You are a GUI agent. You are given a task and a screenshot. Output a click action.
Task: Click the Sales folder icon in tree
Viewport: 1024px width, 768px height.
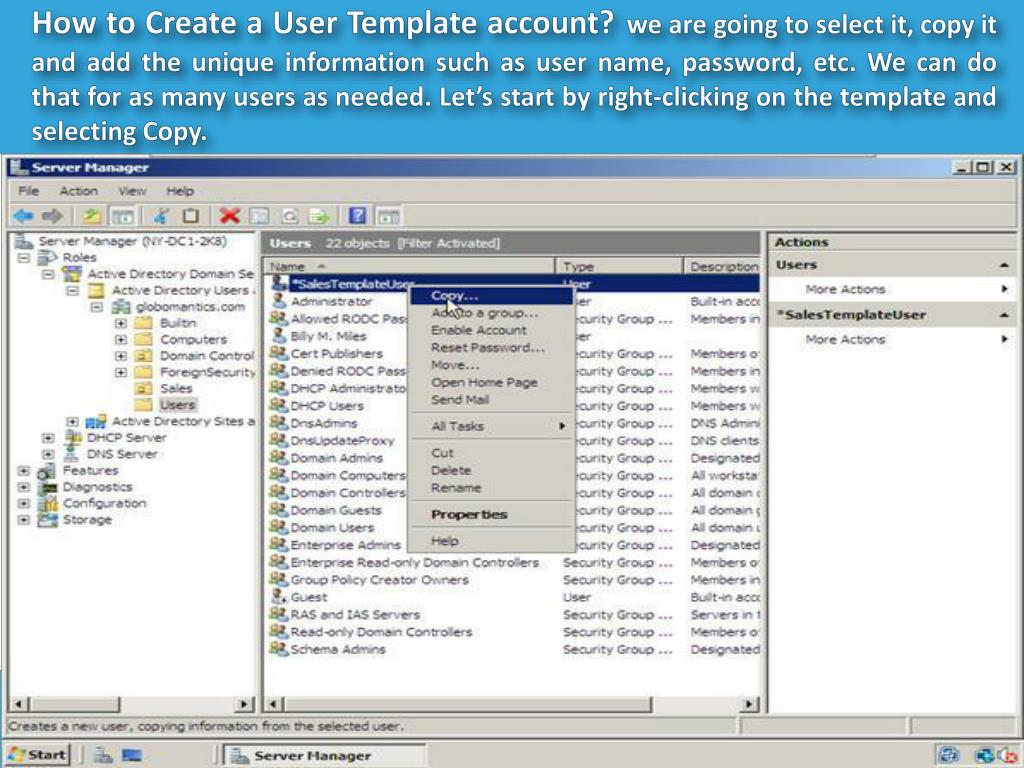(143, 388)
